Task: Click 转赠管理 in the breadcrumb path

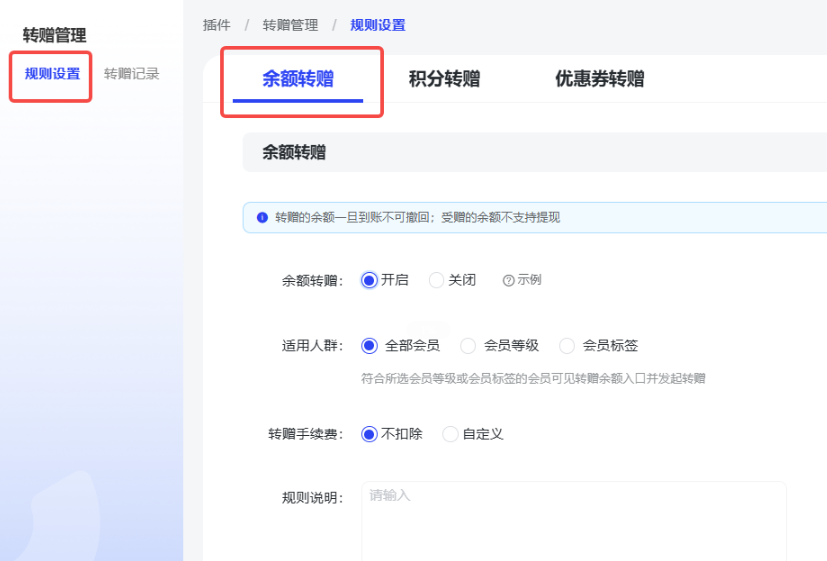Action: click(x=290, y=25)
